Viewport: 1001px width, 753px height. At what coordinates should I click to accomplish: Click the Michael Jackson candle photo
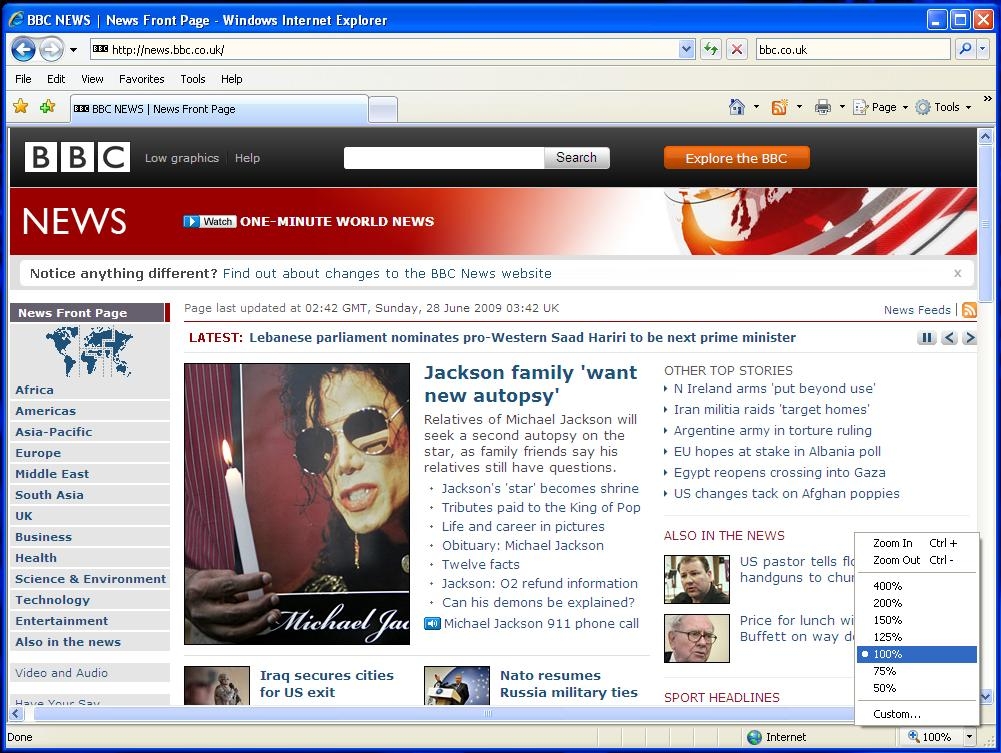pos(297,503)
